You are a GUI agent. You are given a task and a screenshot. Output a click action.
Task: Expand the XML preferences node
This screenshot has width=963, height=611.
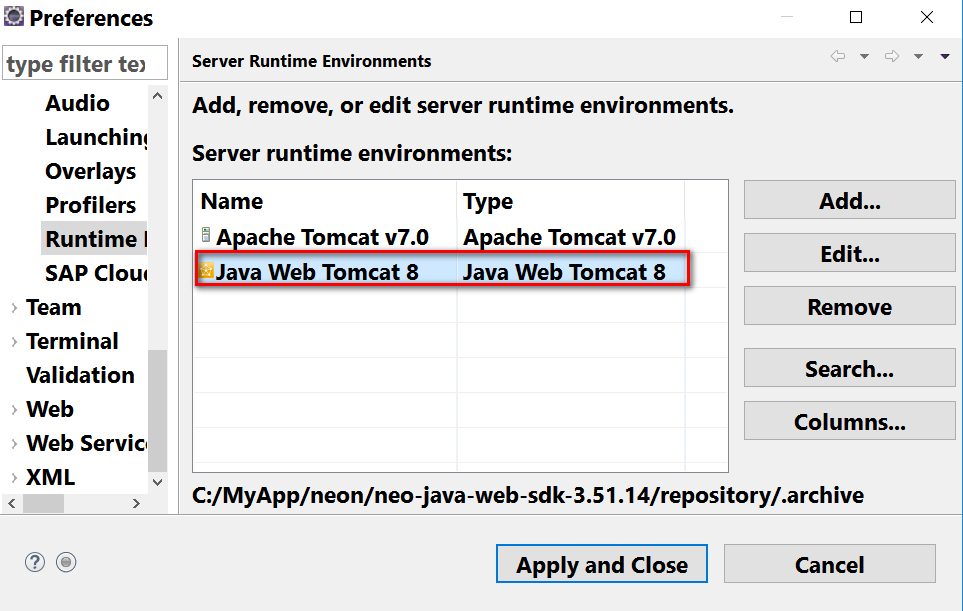14,478
